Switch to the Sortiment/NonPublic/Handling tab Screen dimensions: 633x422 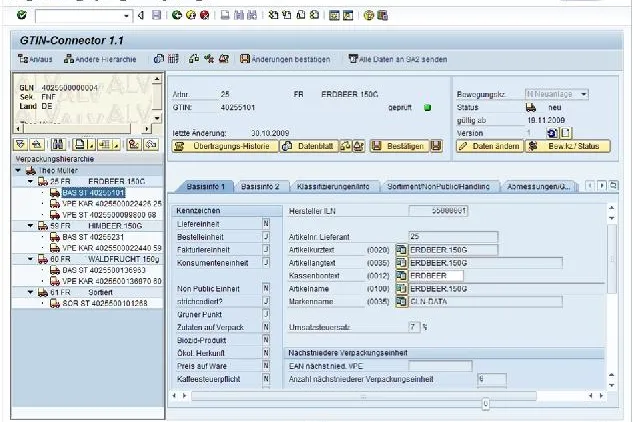pos(438,187)
